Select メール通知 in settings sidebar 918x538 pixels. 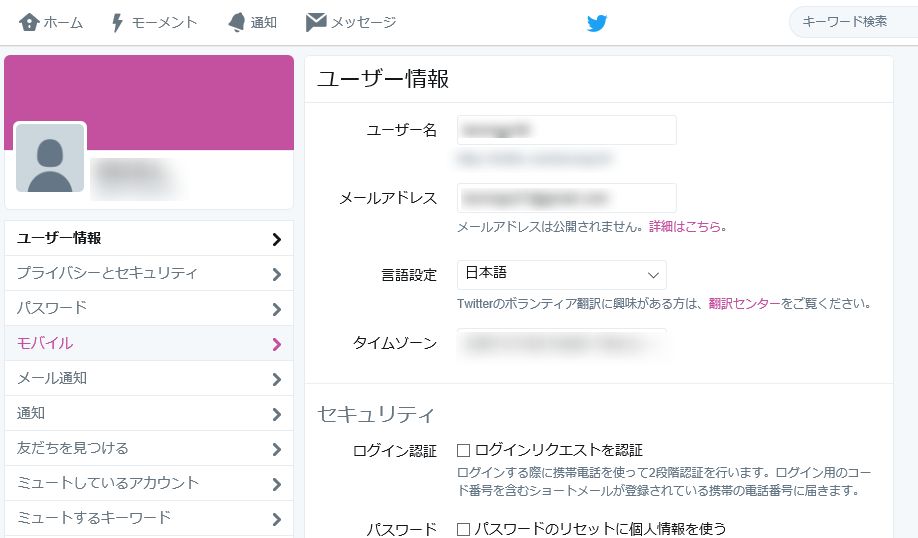coord(149,378)
